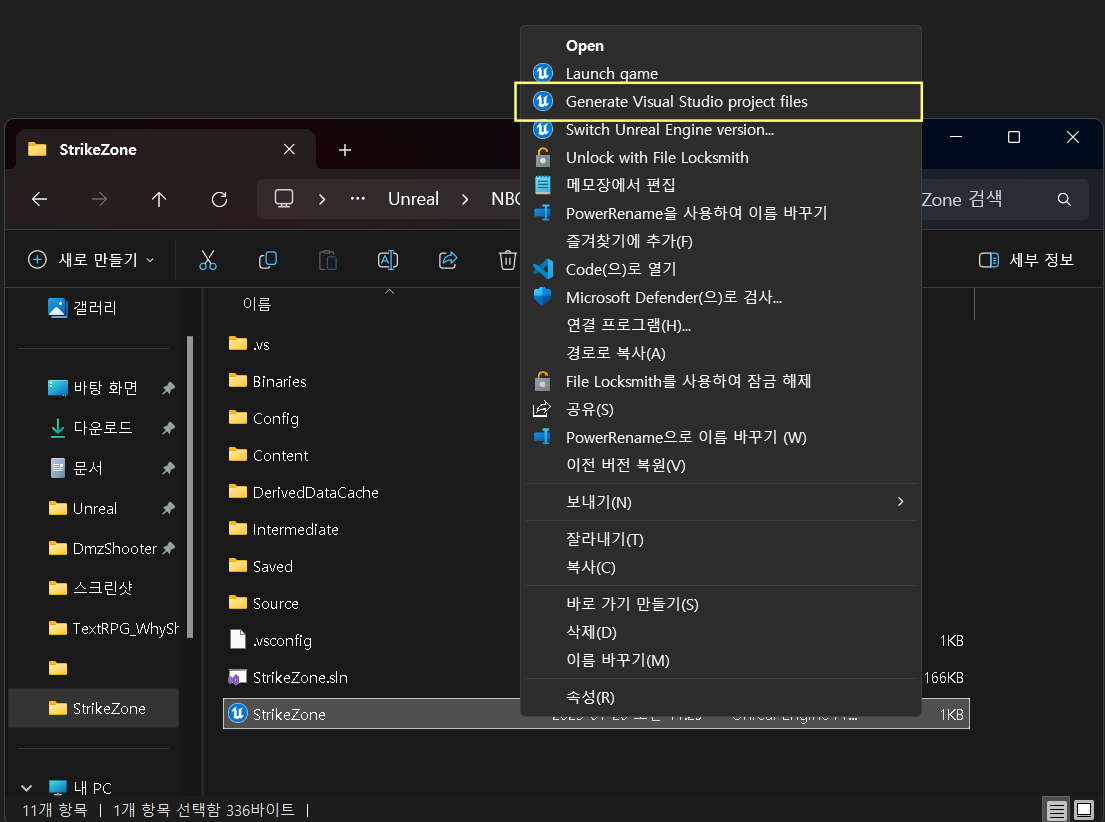Click Unreal in the address breadcrumb
The height and width of the screenshot is (822, 1105).
413,199
